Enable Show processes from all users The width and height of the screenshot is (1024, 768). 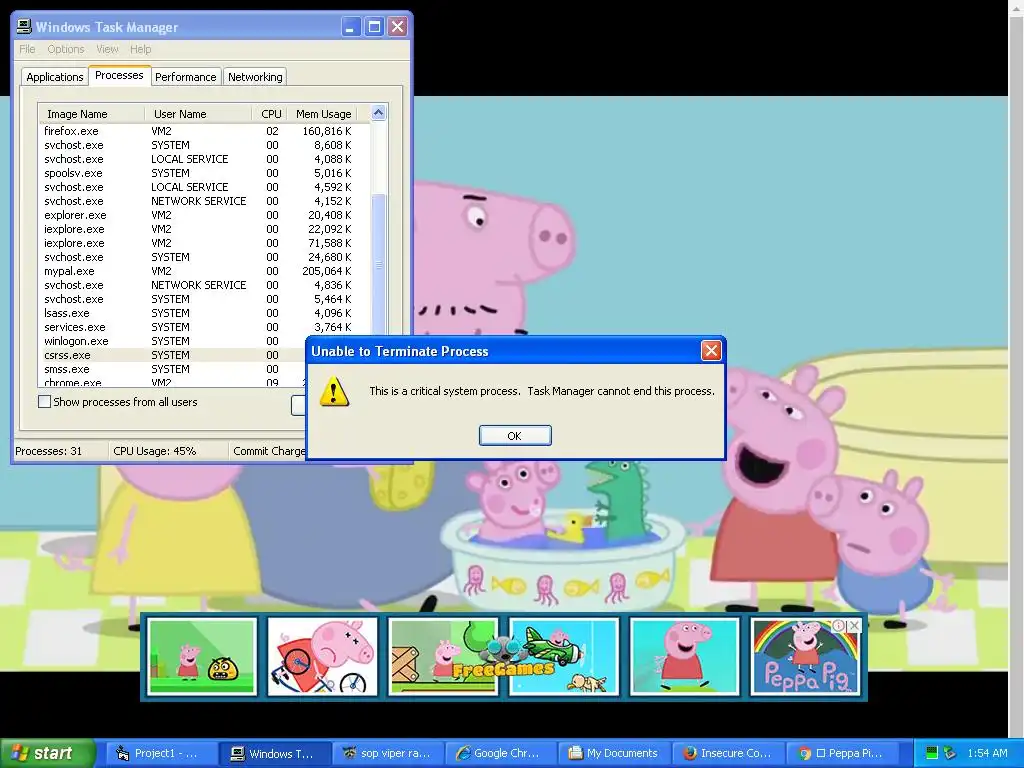[44, 402]
